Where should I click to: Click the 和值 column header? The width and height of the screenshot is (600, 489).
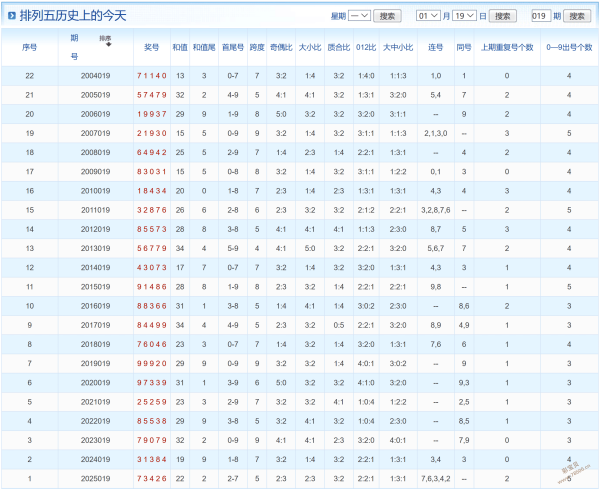pos(180,47)
